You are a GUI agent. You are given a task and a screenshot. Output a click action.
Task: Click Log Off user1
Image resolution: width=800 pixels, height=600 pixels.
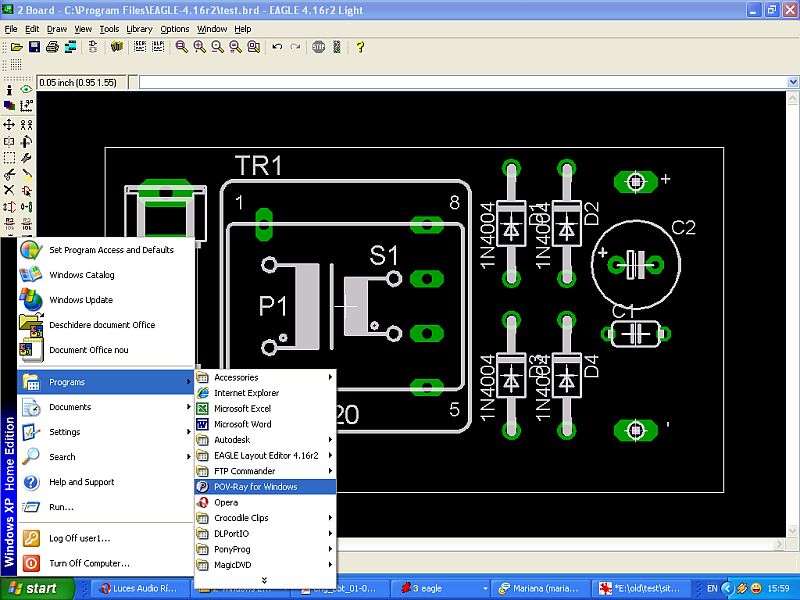point(106,538)
